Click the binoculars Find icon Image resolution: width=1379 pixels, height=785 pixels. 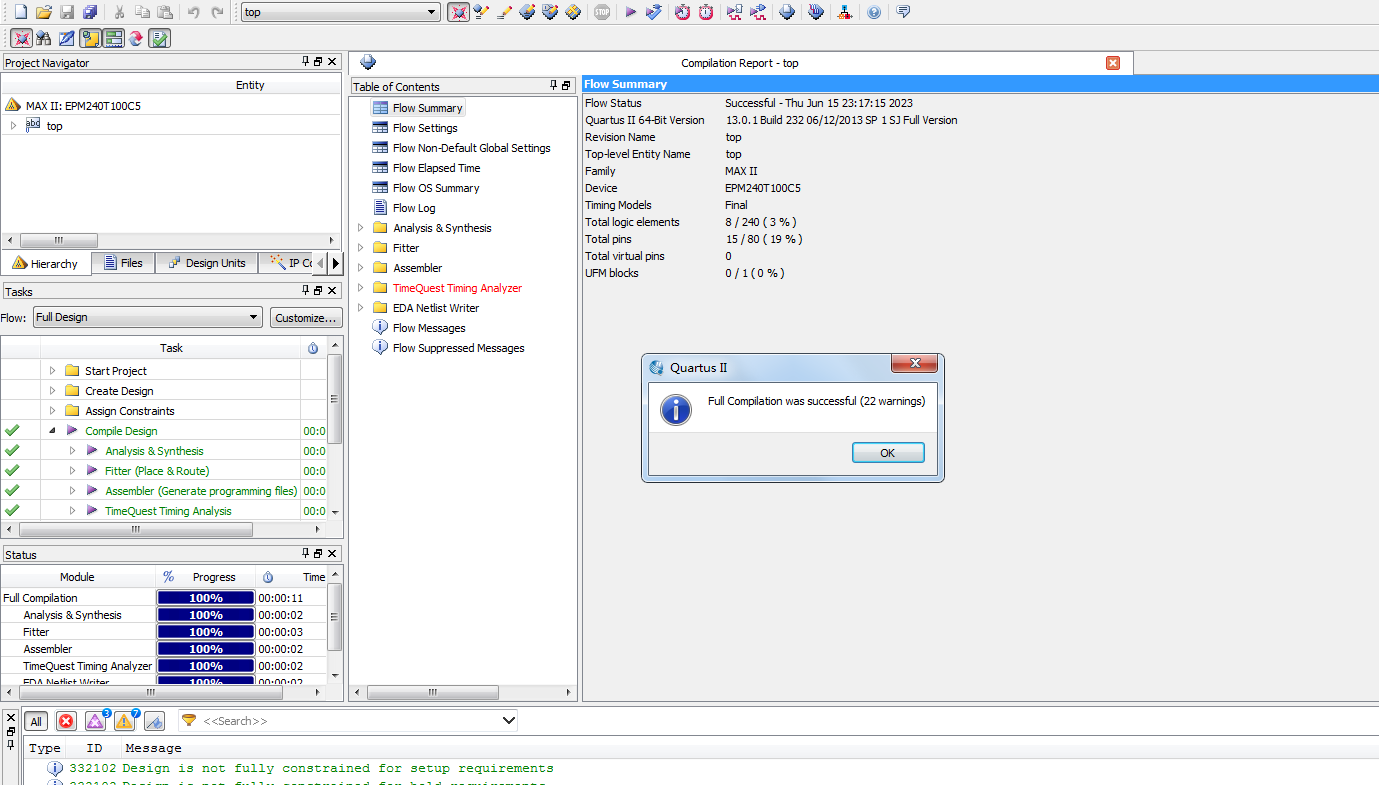[44, 38]
